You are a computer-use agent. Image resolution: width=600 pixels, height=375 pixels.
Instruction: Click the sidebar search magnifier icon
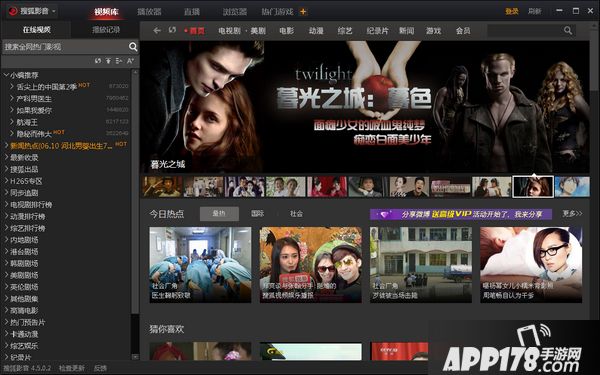(133, 47)
